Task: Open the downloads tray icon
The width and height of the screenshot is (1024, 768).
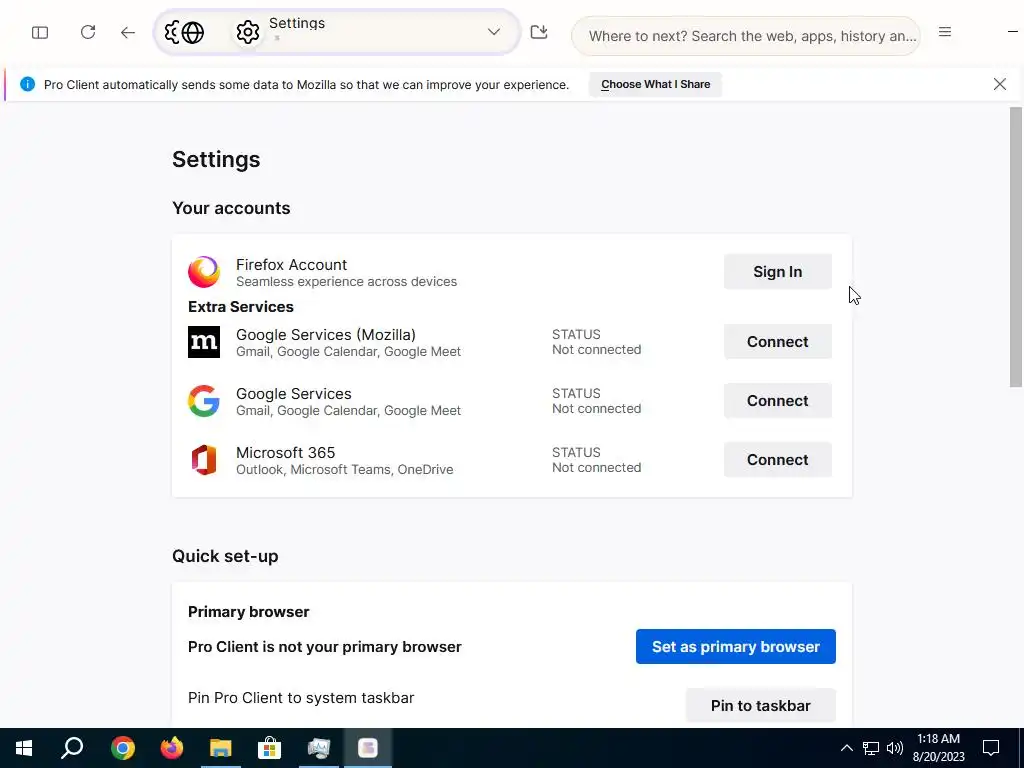Action: coord(539,32)
